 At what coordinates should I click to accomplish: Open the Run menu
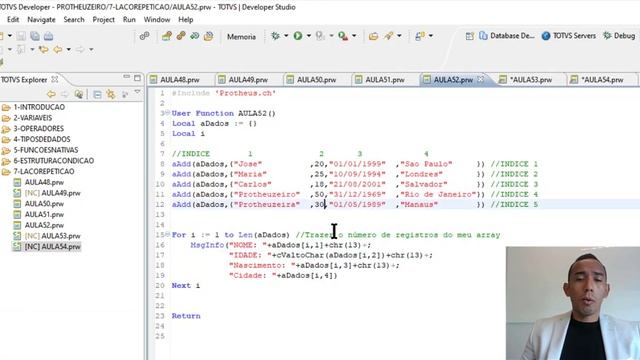129,20
